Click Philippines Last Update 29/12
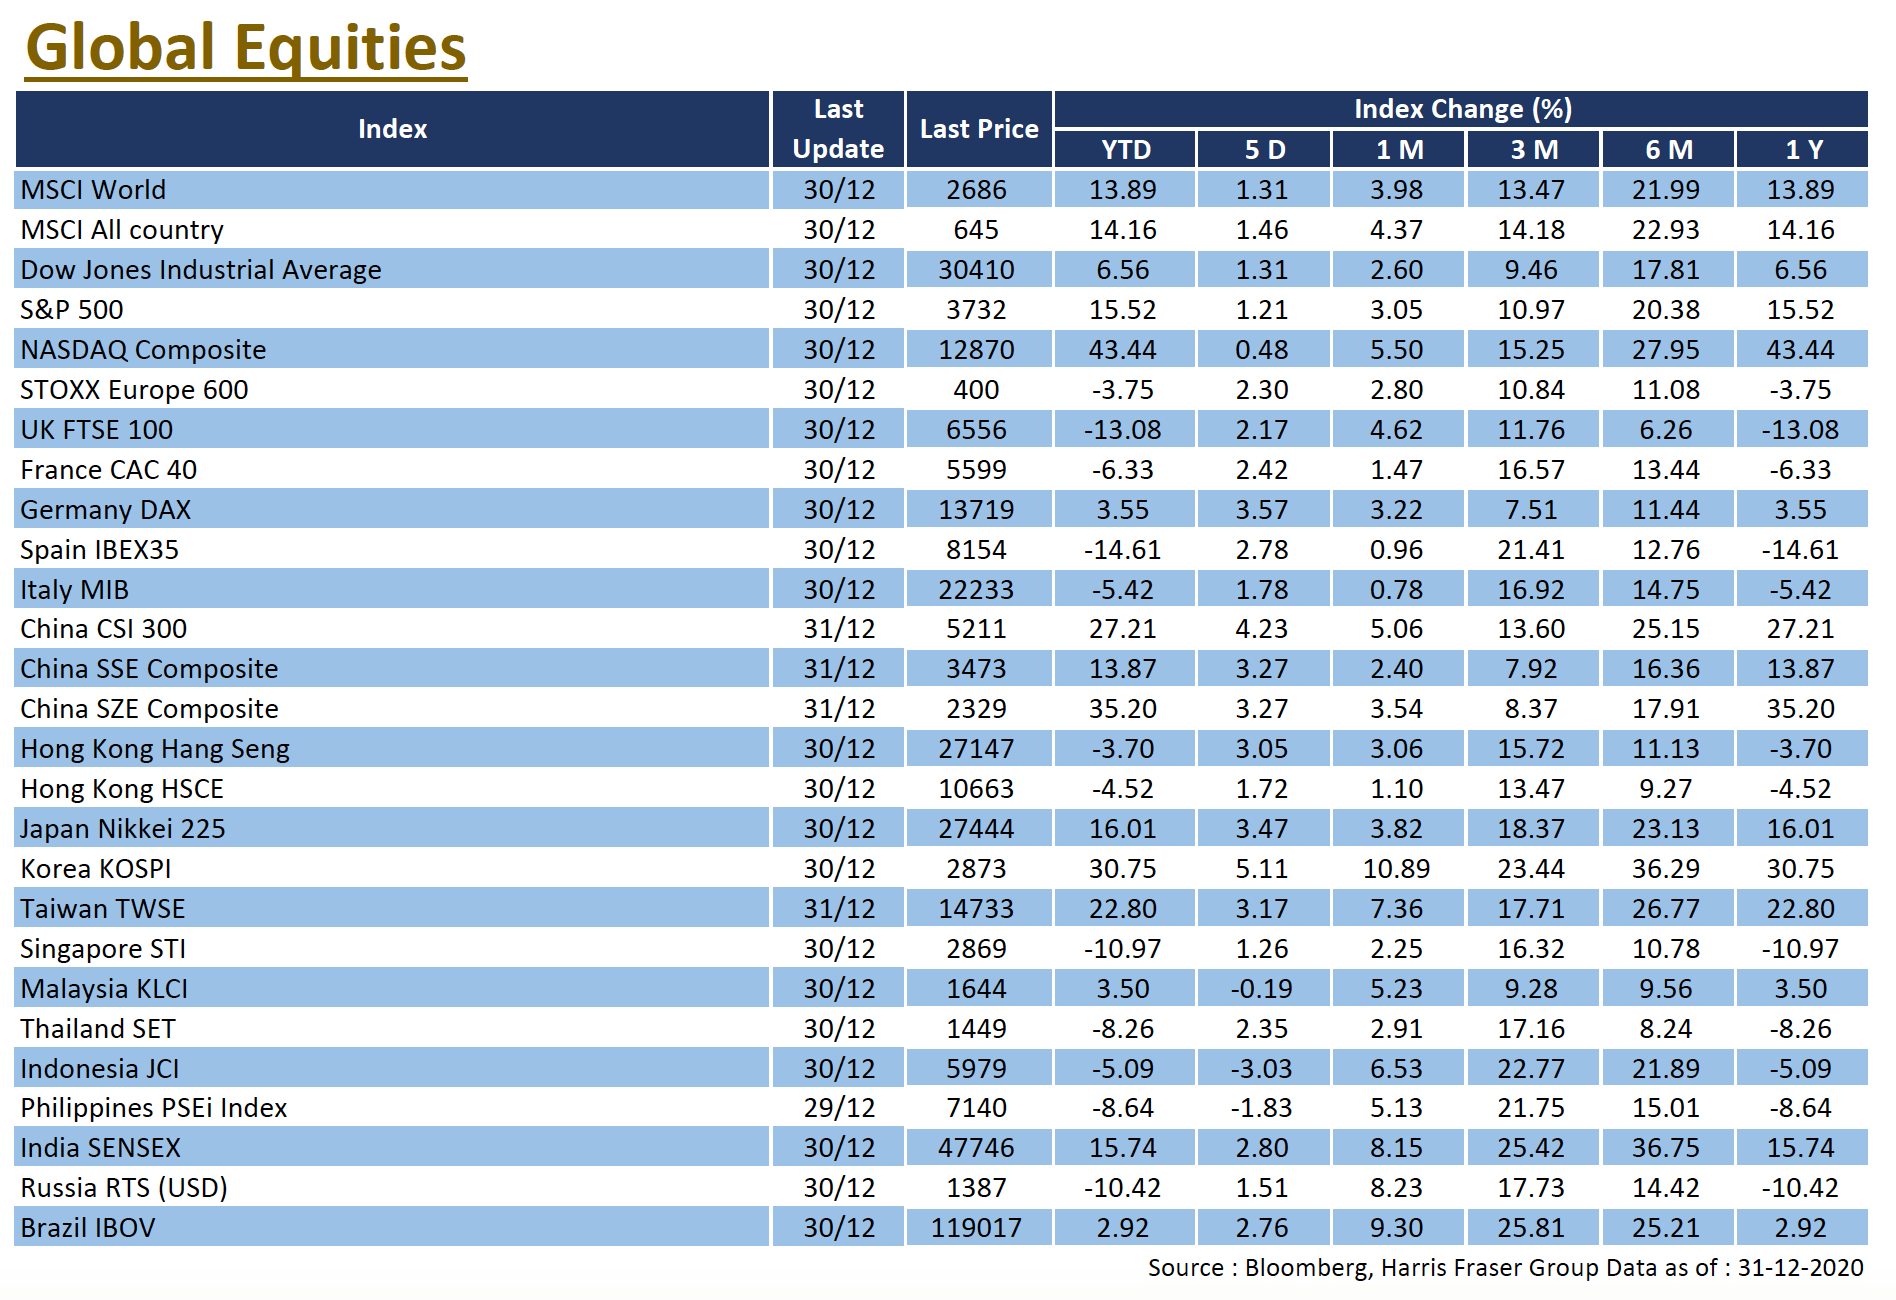 coord(839,1108)
